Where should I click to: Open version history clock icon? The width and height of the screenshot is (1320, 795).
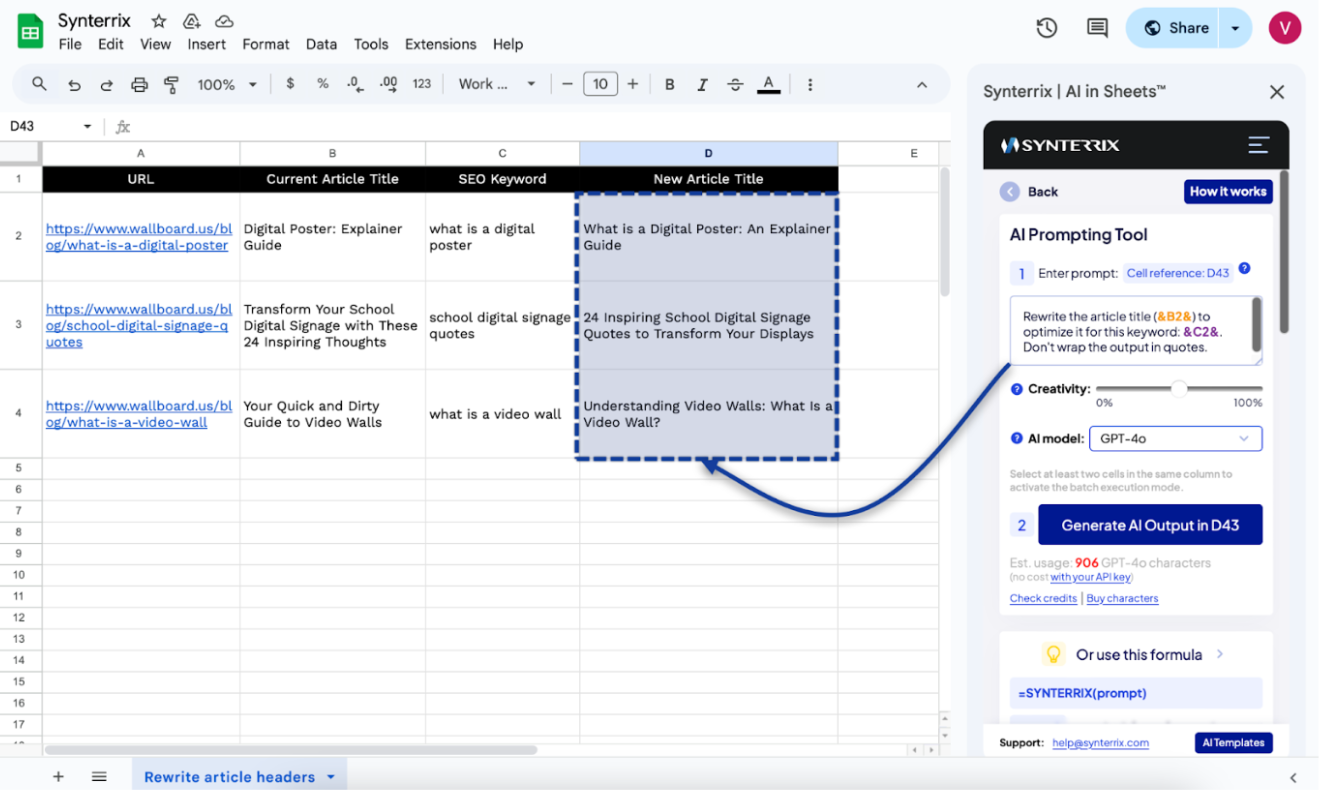(x=1047, y=28)
